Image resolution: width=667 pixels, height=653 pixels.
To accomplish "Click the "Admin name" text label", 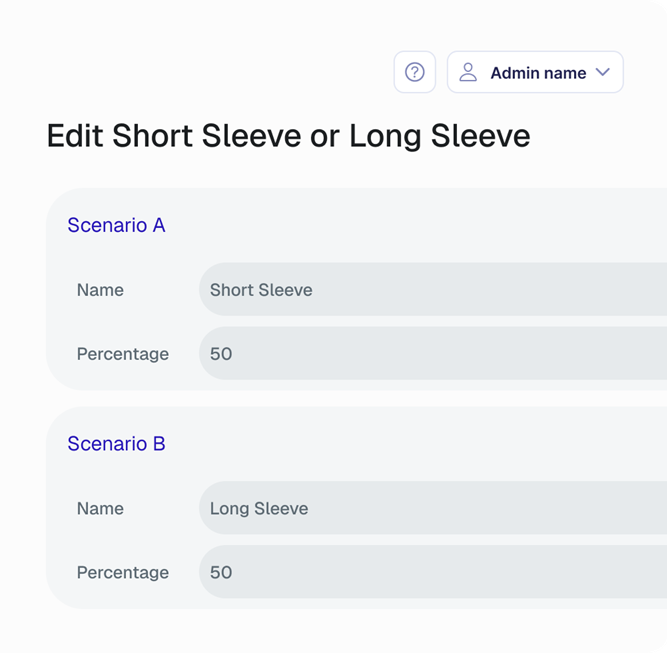I will [538, 73].
